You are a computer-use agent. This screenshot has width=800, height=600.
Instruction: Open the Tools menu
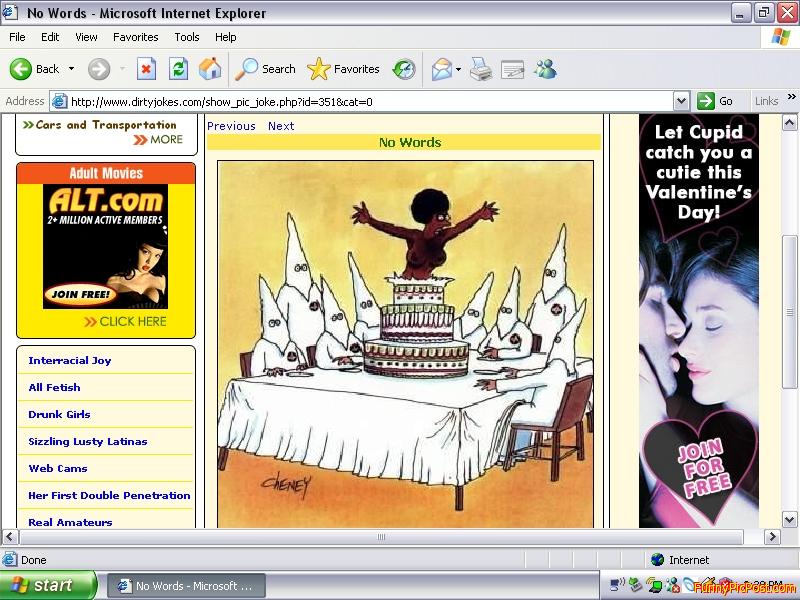(187, 37)
